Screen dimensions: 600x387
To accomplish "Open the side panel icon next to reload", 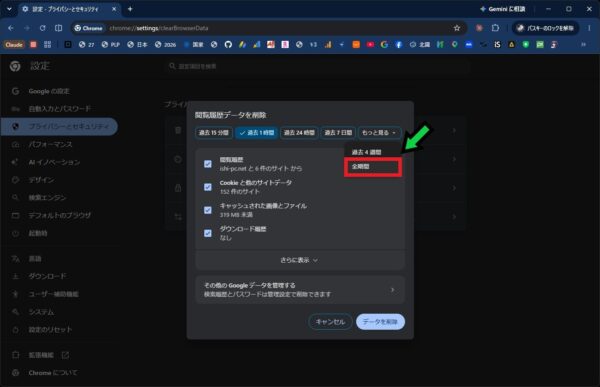I will [x=58, y=28].
